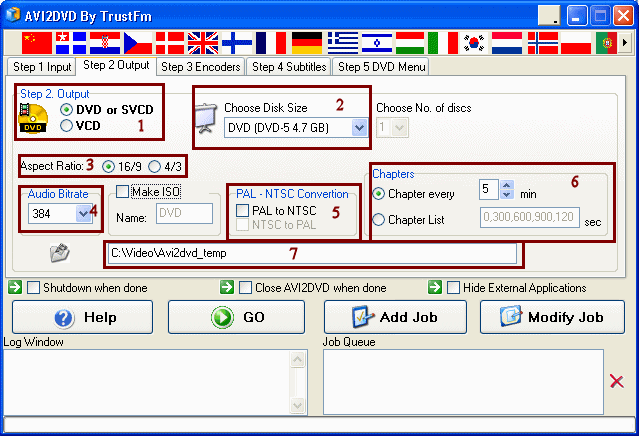639x436 pixels.
Task: Click green arrow beside Shutdown when done
Action: point(15,287)
